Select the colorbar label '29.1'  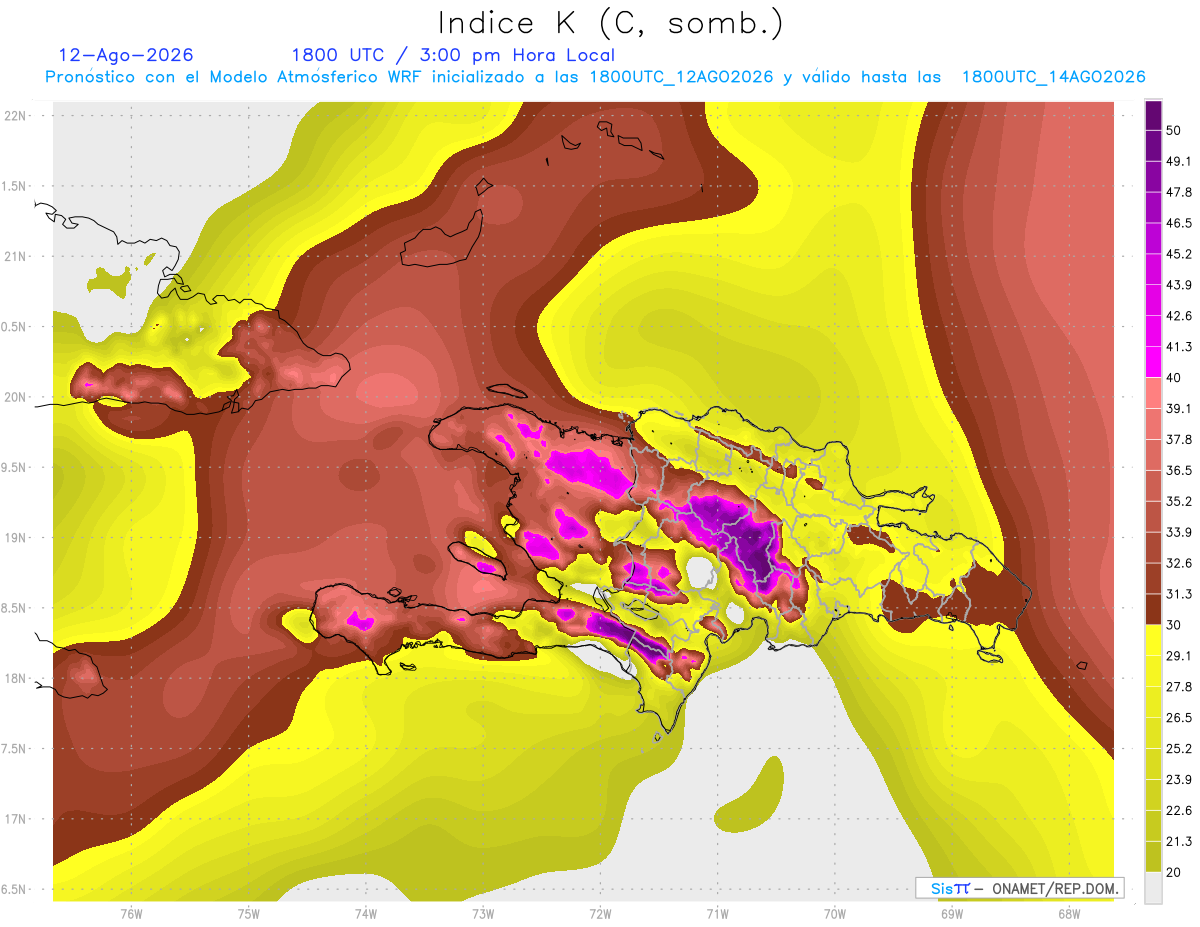pos(1179,655)
